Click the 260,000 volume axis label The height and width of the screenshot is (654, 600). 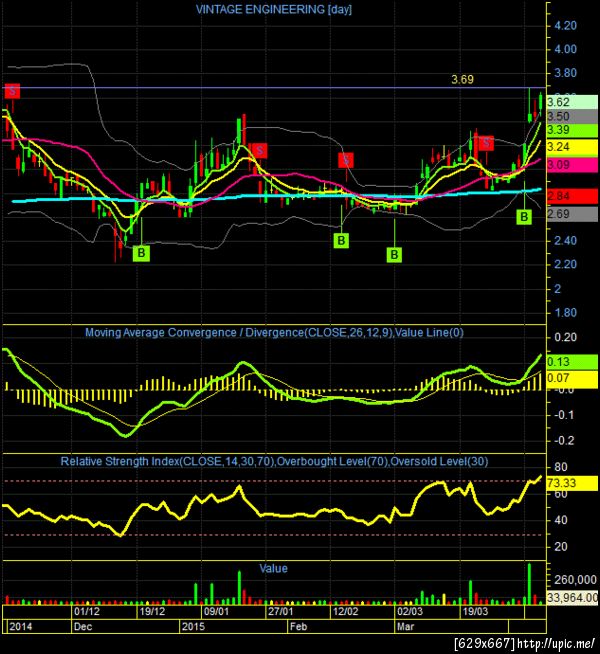coord(575,580)
